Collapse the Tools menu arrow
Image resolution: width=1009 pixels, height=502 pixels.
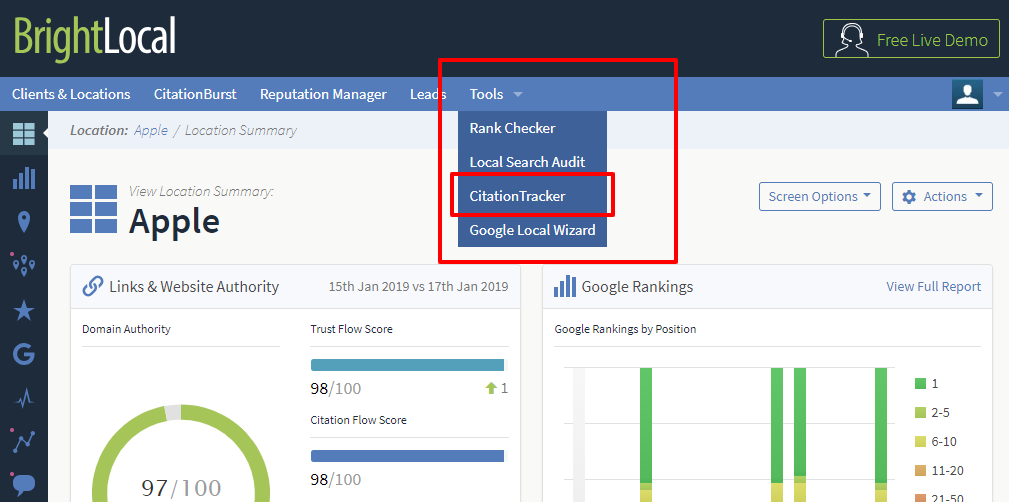tap(518, 95)
